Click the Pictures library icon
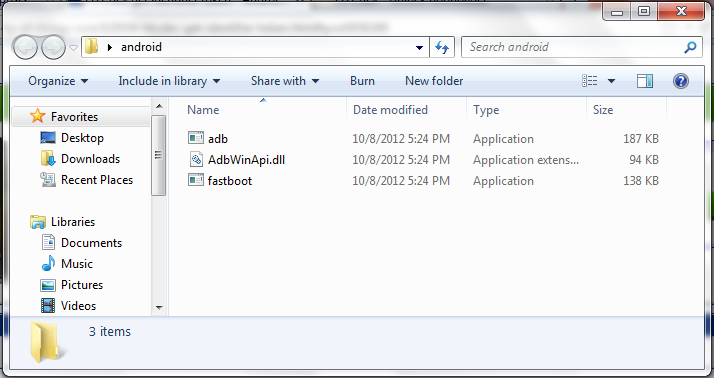Screen dimensions: 714x378 pyautogui.click(x=48, y=285)
